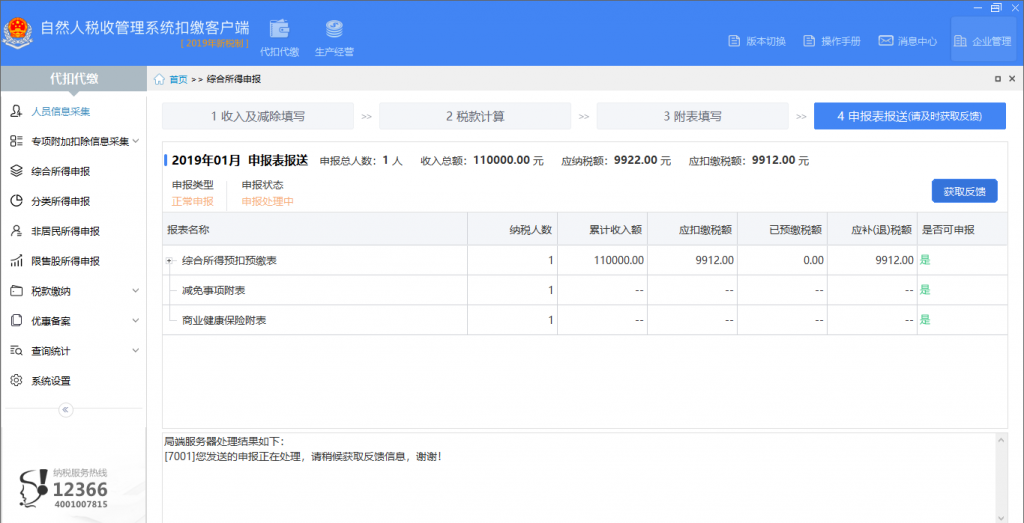Click the 优惠备案 copy icon

click(x=17, y=321)
